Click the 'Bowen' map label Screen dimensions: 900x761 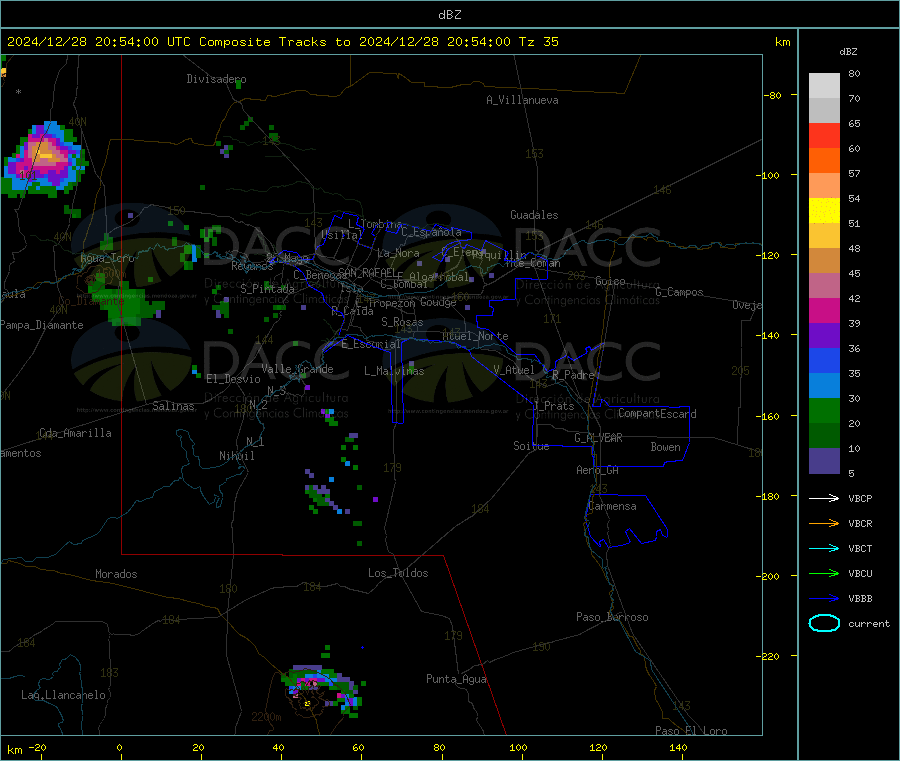665,447
